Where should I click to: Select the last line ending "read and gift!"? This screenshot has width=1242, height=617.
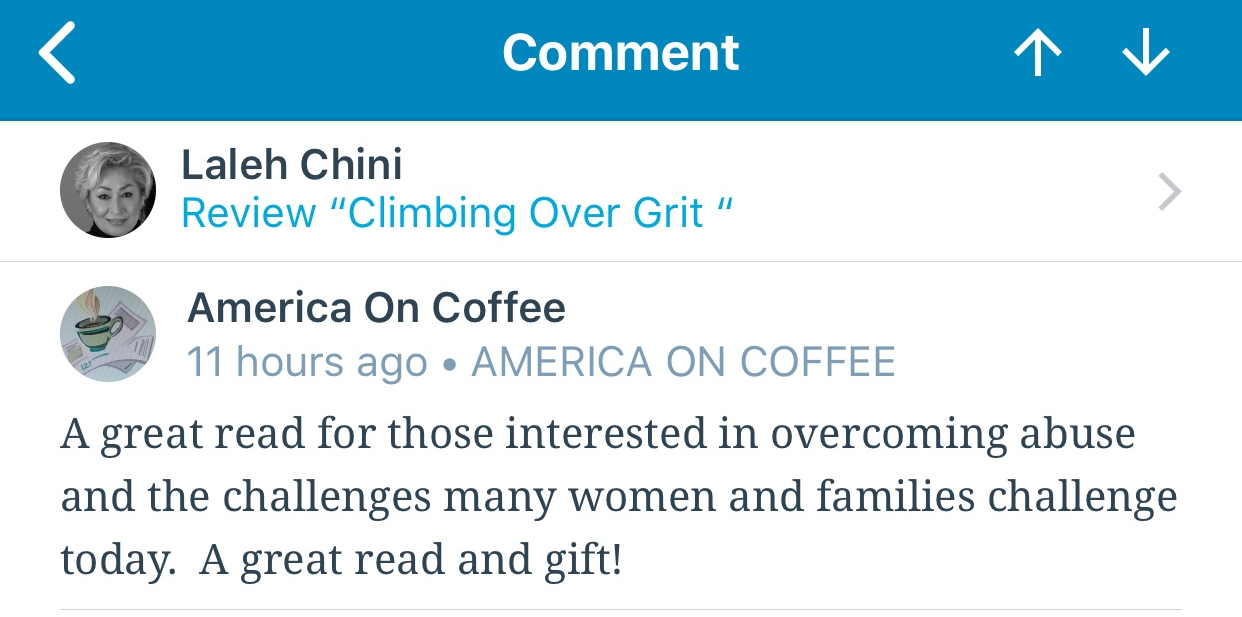coord(341,560)
